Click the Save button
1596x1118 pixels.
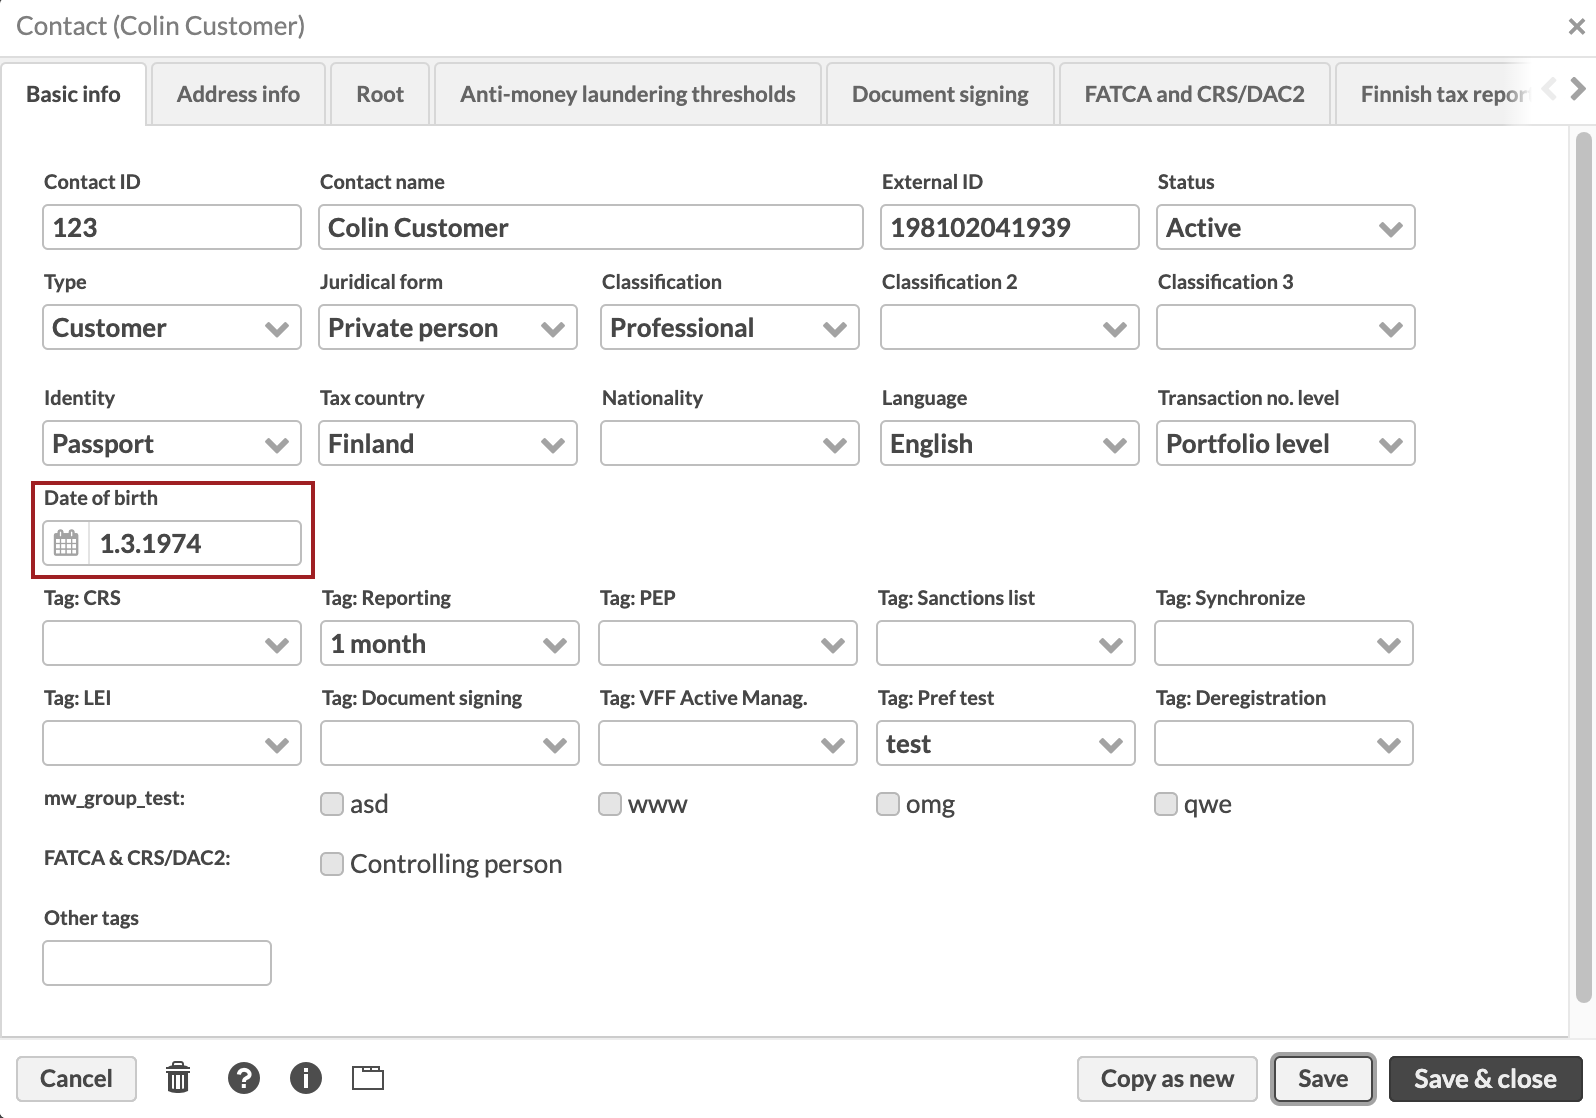click(1323, 1078)
